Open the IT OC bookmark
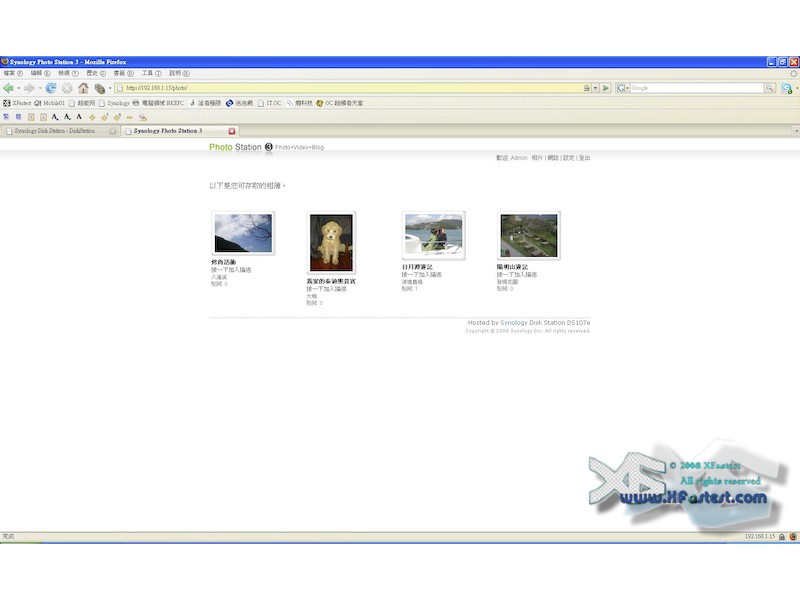This screenshot has height=600, width=800. [x=269, y=103]
